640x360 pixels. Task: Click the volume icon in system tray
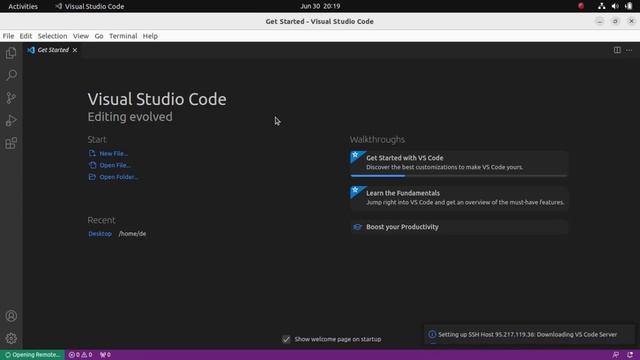[615, 6]
